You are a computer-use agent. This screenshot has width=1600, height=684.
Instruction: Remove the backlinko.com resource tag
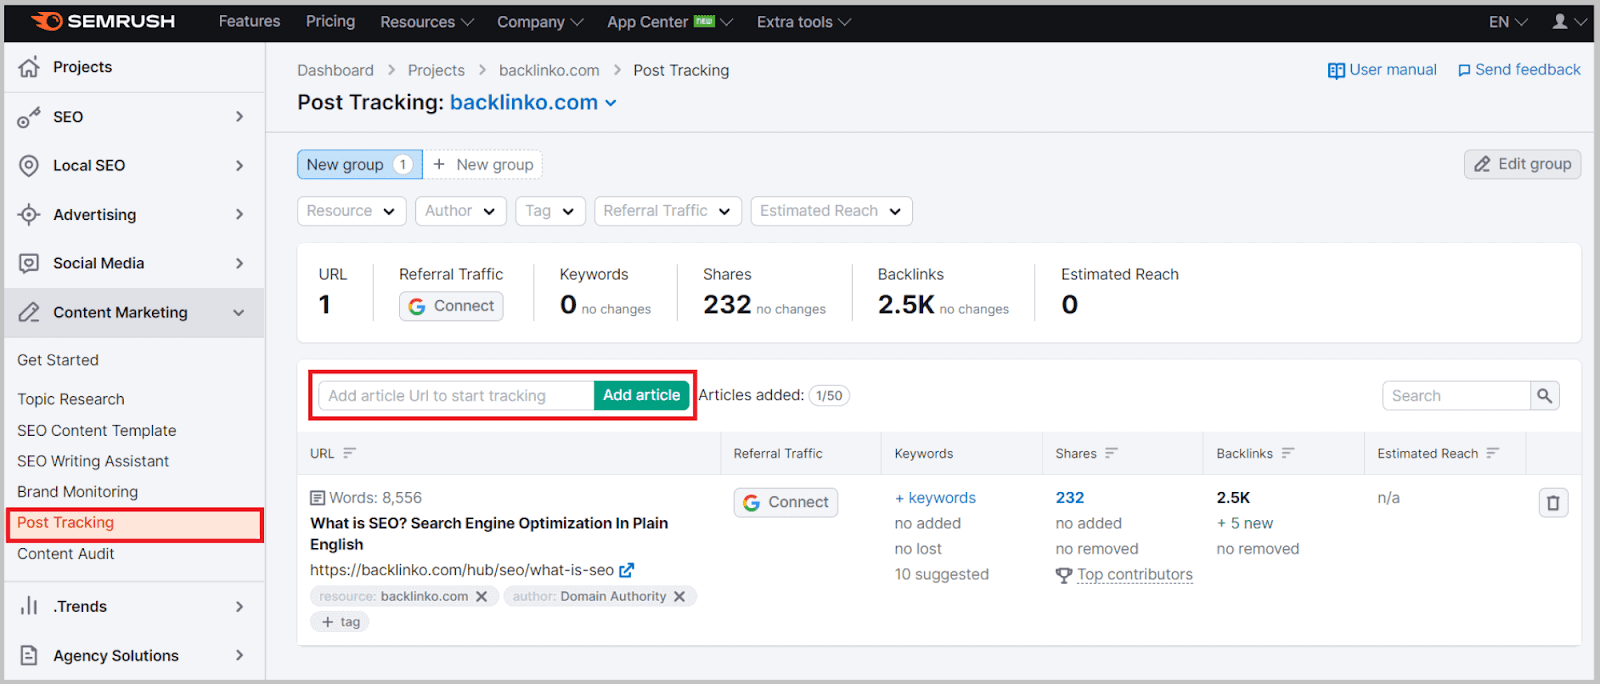coord(481,596)
